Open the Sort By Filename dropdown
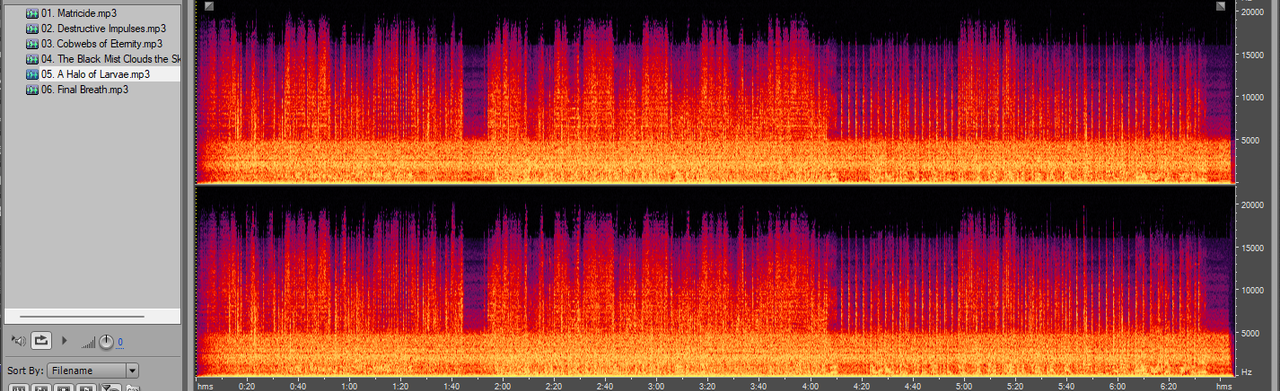1280x391 pixels. [x=92, y=370]
